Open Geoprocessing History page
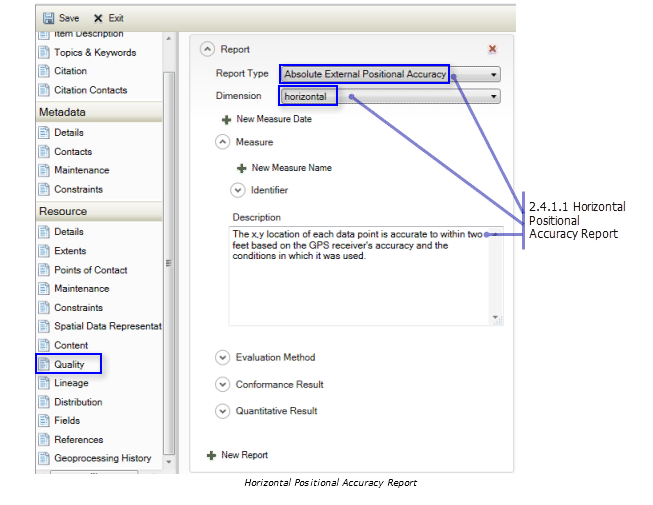This screenshot has width=653, height=505. (102, 458)
